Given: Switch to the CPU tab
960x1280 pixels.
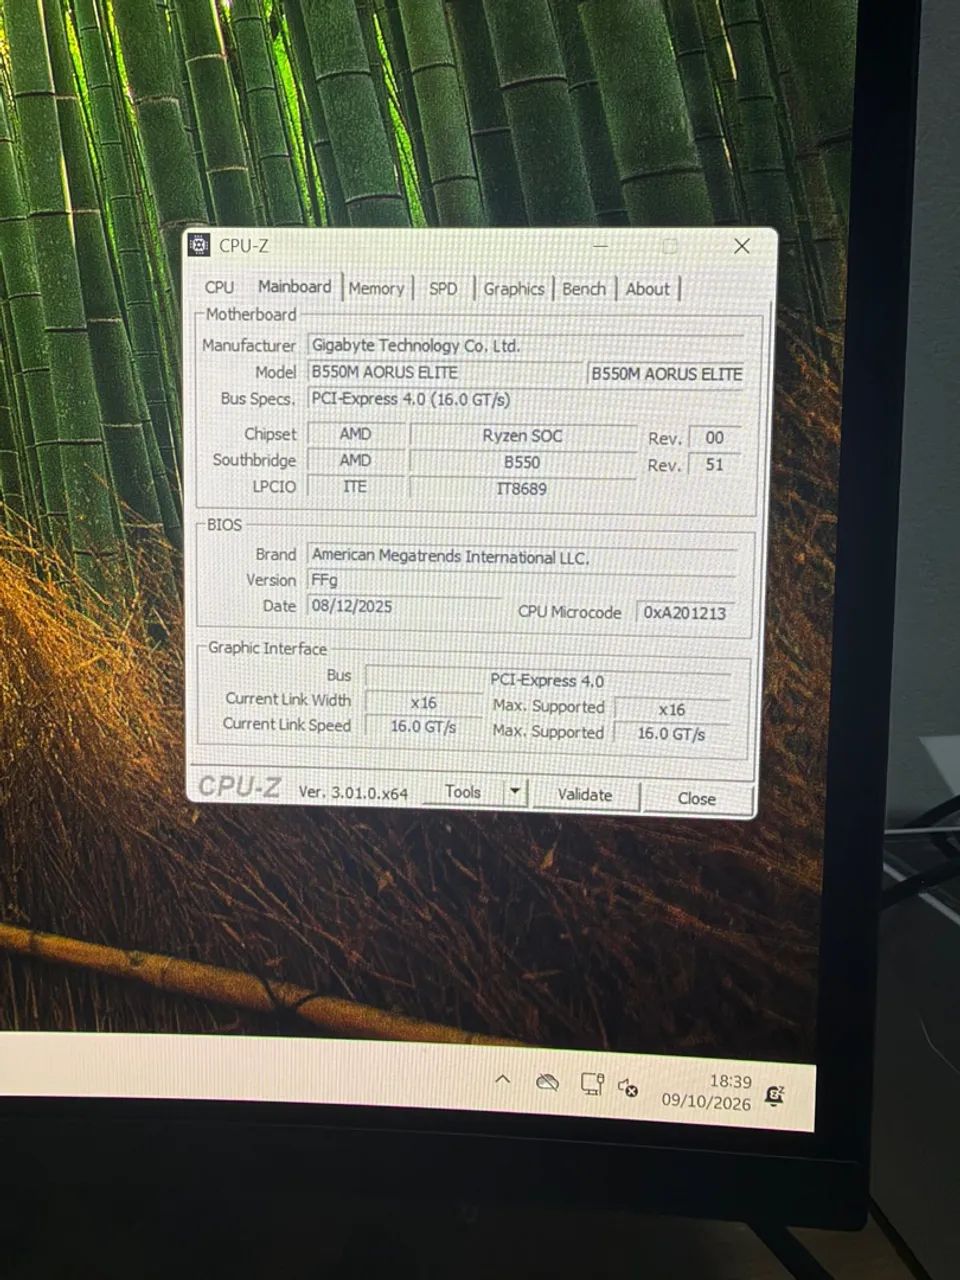Looking at the screenshot, I should click(219, 287).
